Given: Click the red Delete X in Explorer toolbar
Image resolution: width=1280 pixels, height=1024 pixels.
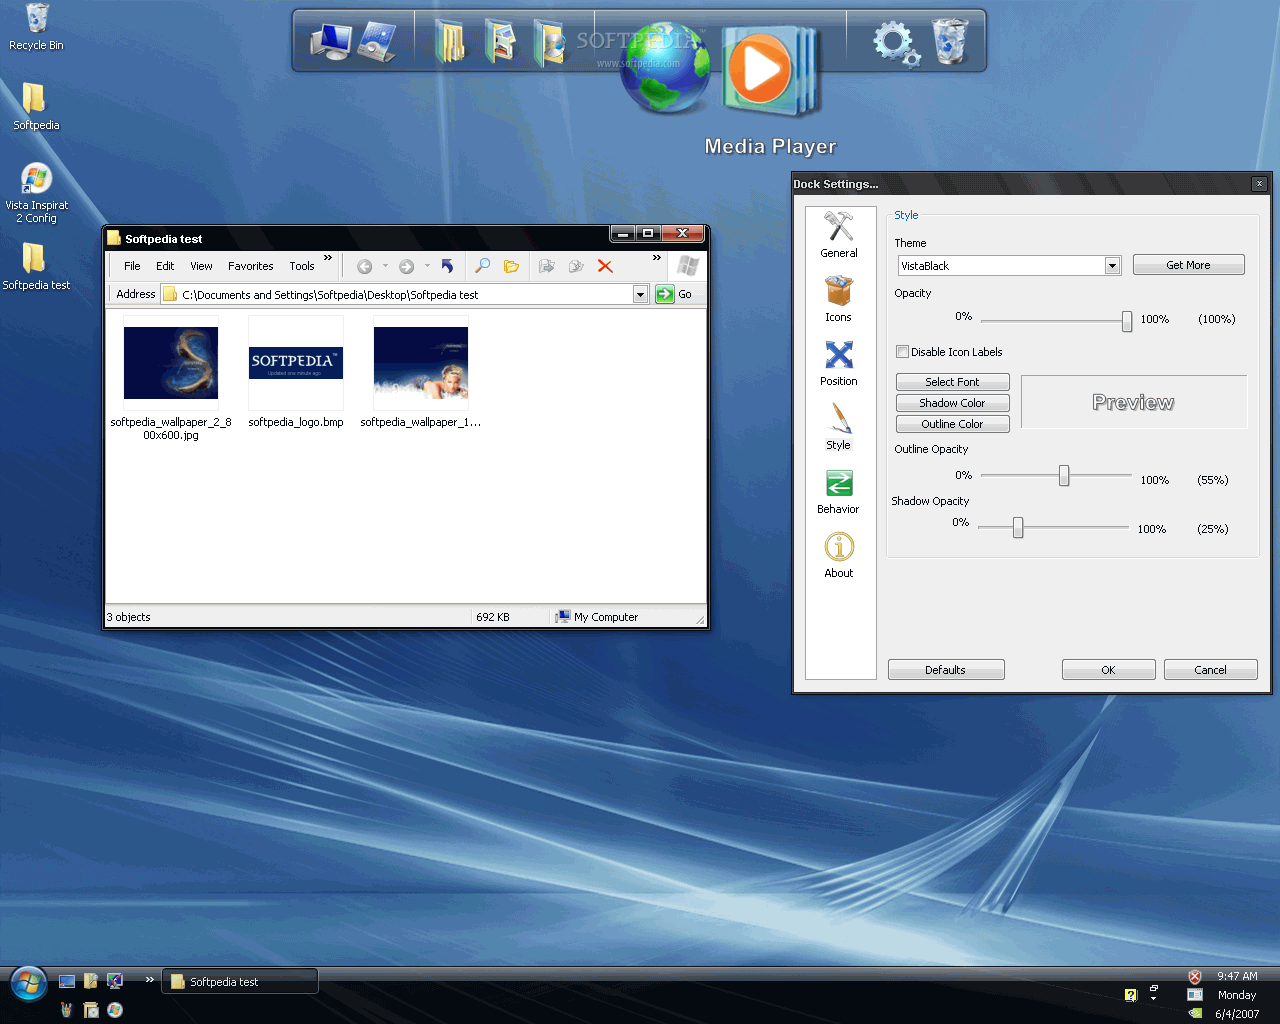Looking at the screenshot, I should tap(605, 266).
